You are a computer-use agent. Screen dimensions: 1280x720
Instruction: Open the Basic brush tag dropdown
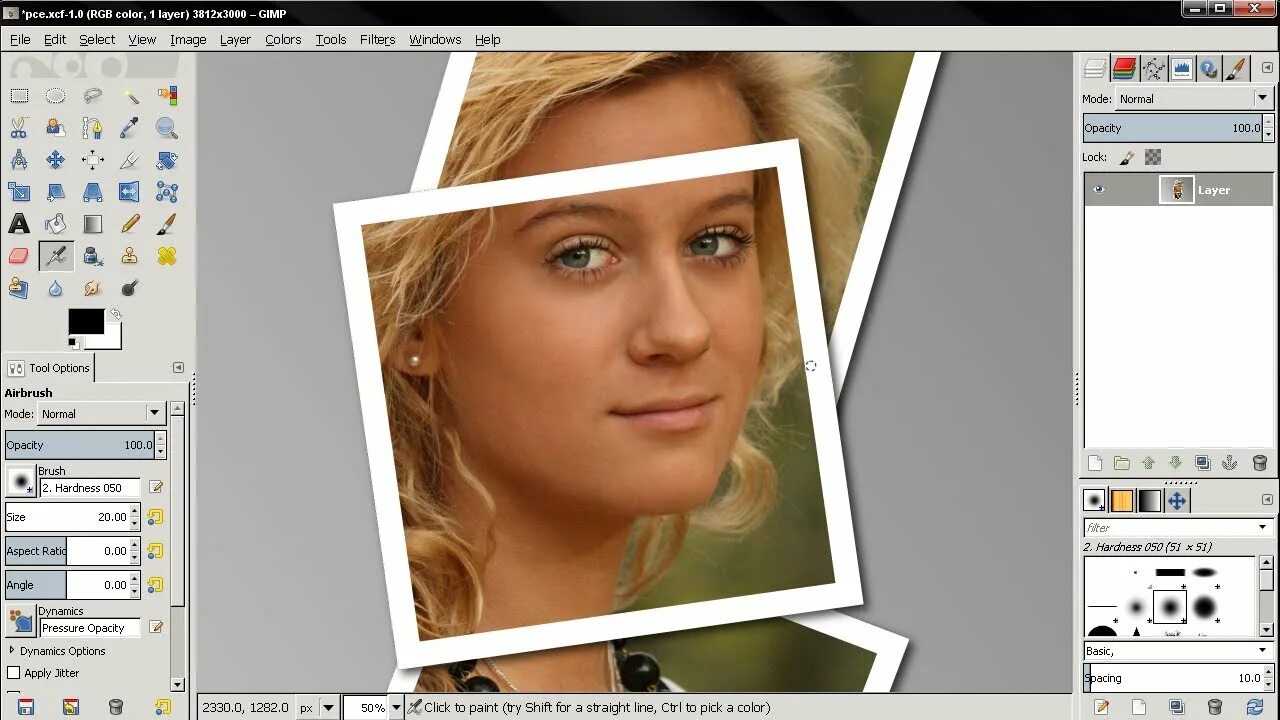tap(1177, 650)
